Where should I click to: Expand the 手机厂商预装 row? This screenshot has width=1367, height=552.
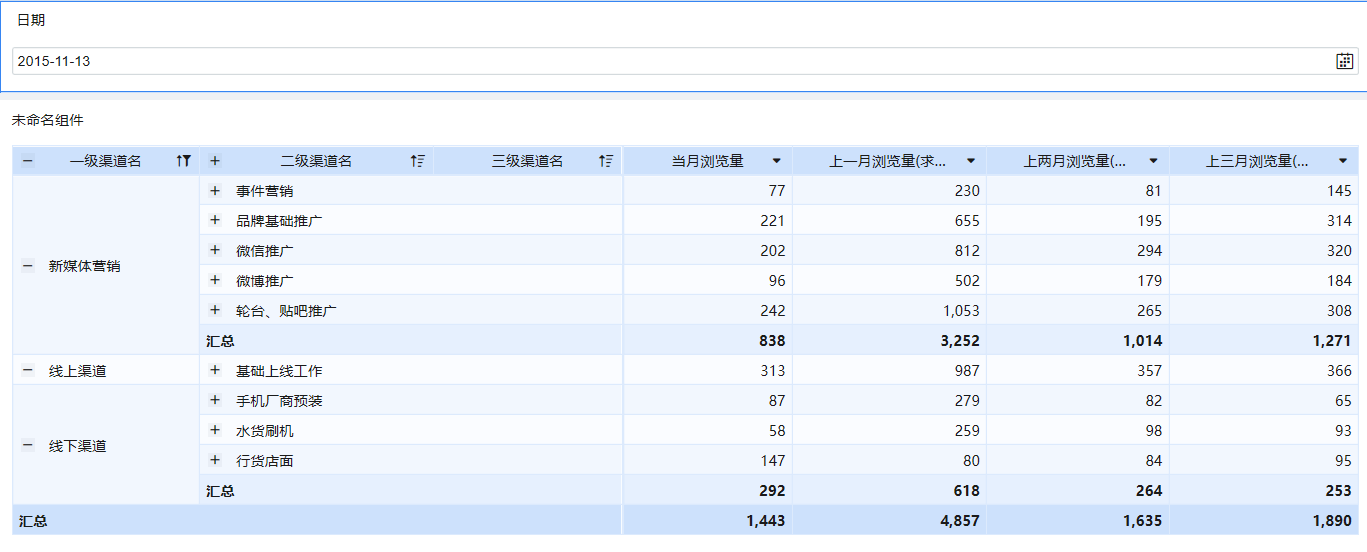214,400
